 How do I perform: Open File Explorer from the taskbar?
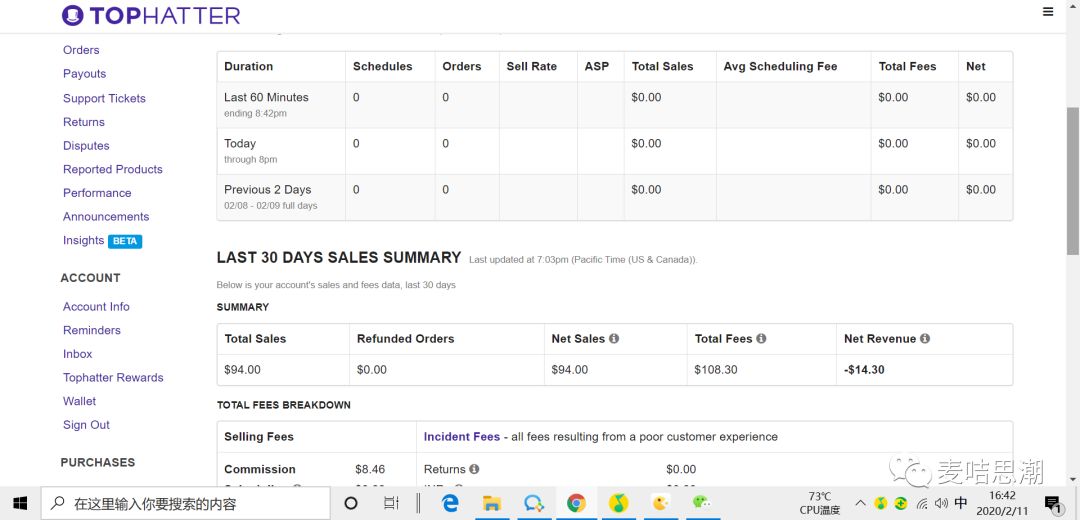492,503
